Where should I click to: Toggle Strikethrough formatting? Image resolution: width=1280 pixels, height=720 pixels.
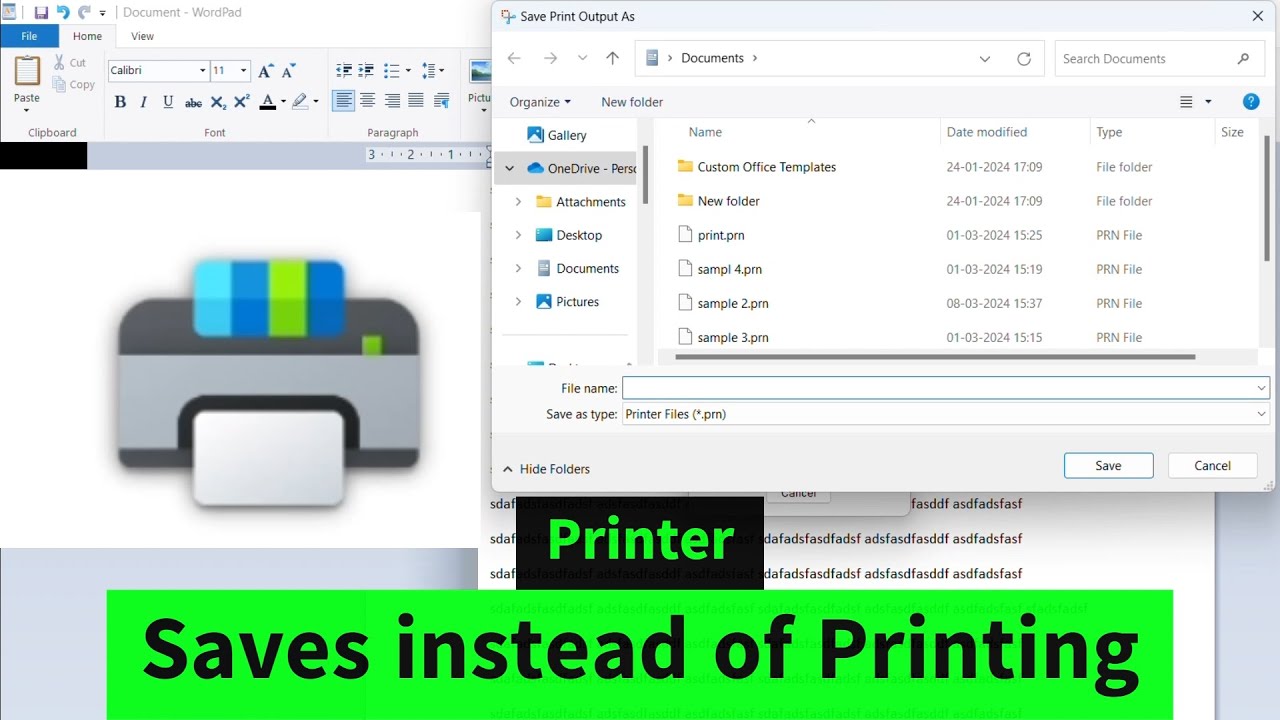(193, 102)
